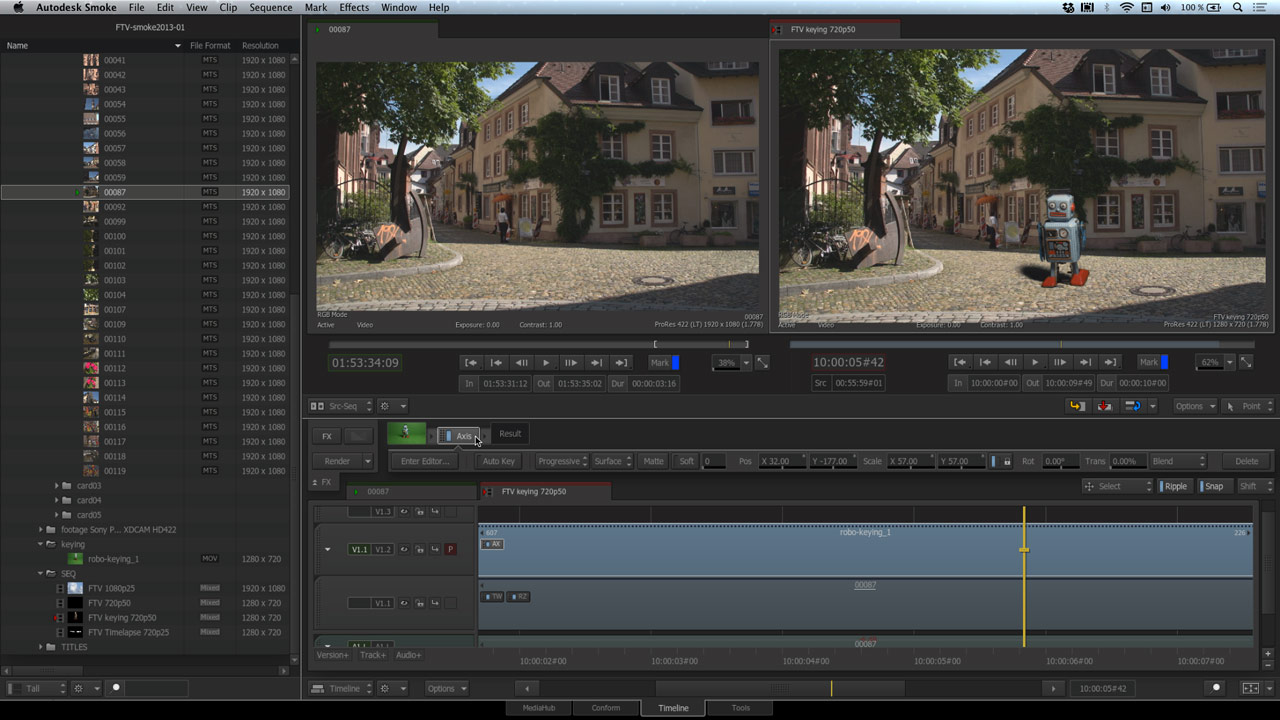Click the Enter Editor button

point(426,461)
